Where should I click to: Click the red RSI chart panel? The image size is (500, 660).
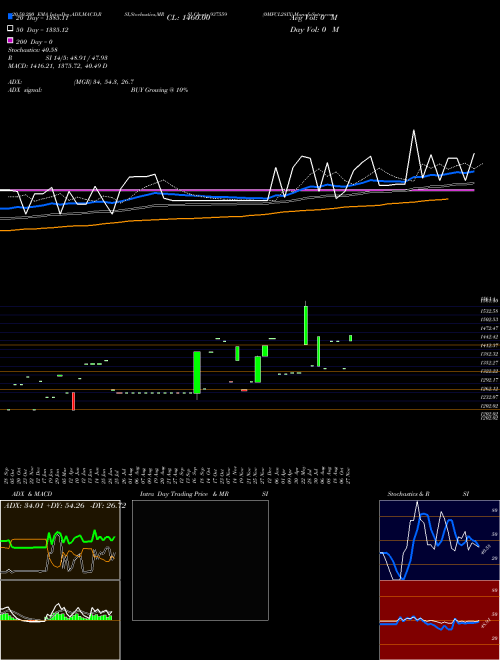(x=439, y=620)
